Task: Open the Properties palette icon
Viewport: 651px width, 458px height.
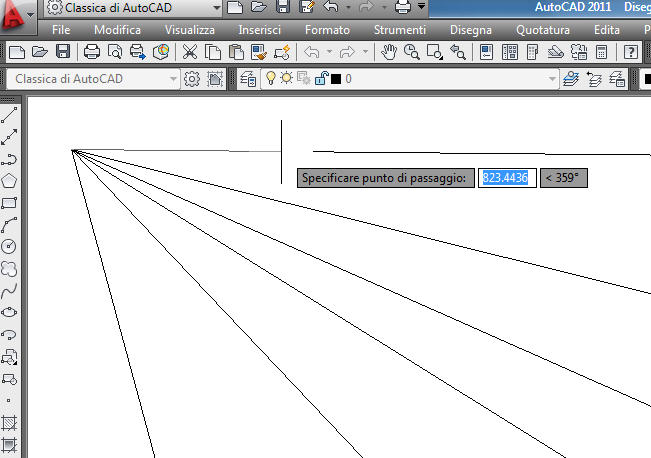Action: (x=486, y=52)
